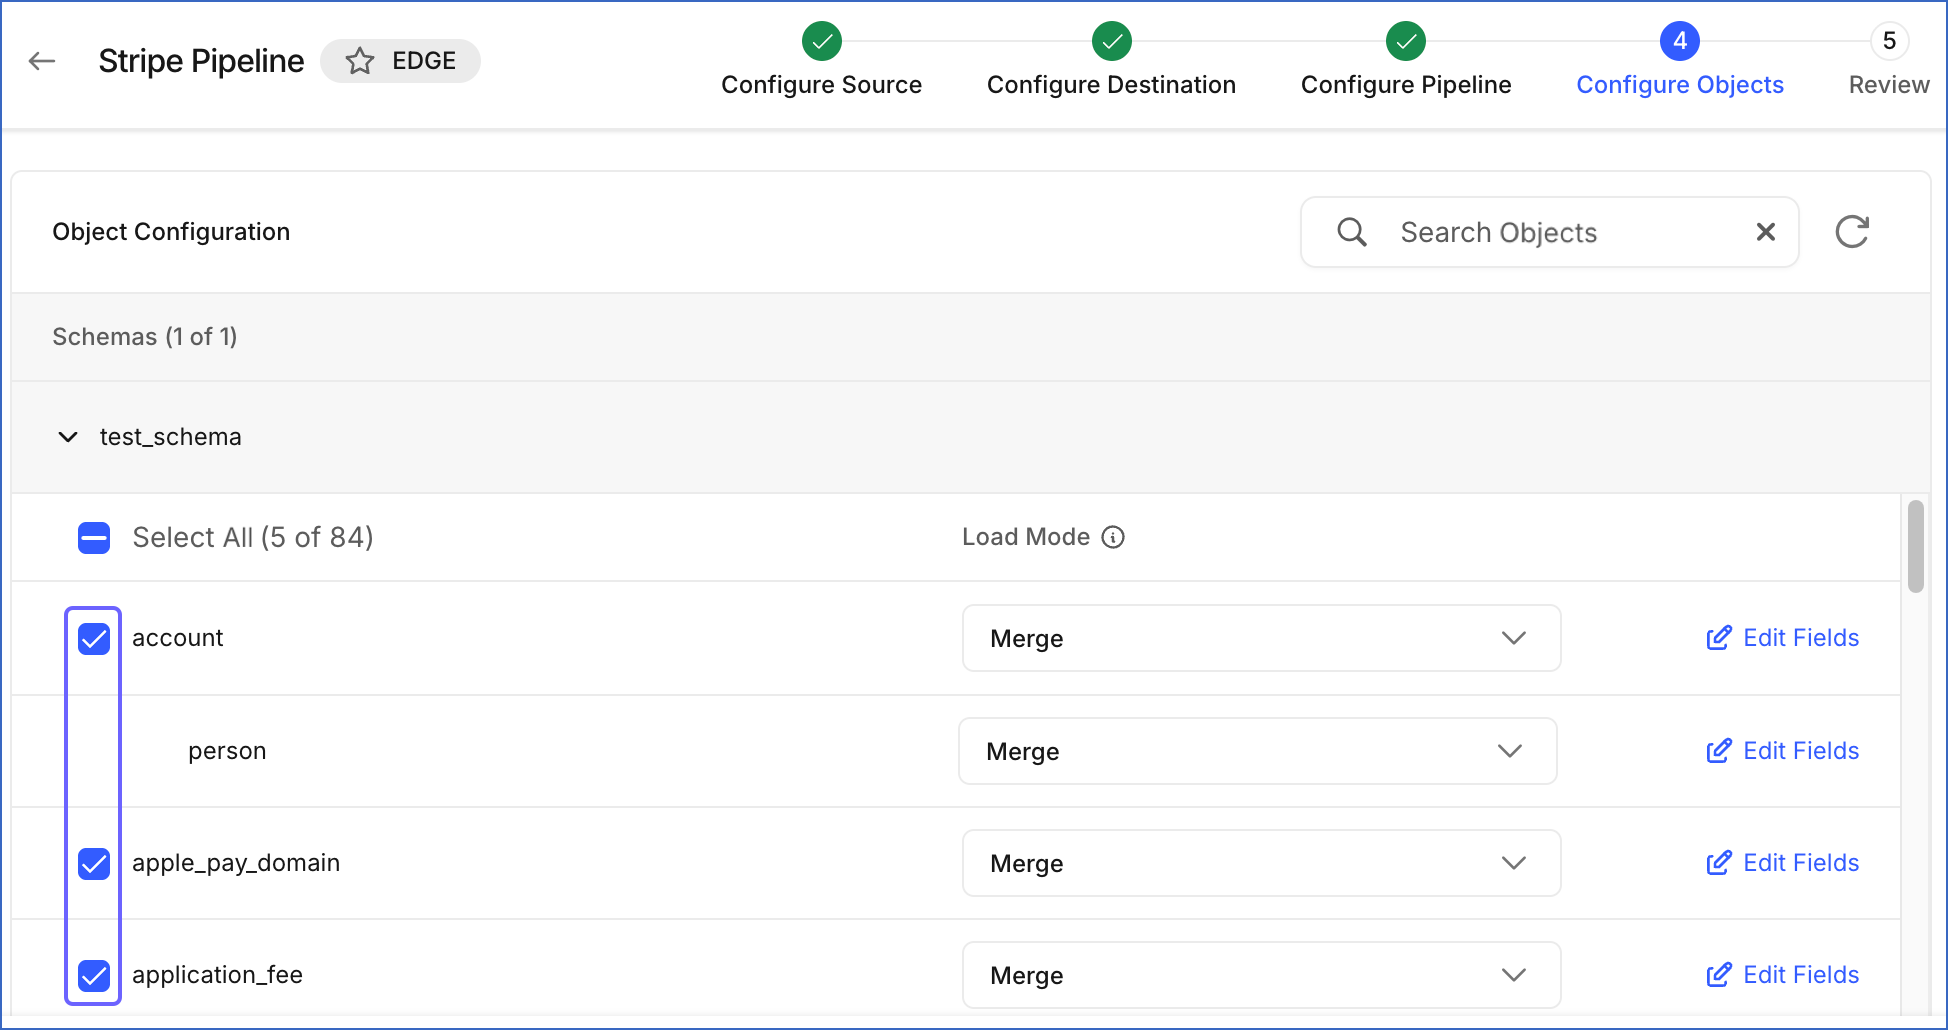Image resolution: width=1948 pixels, height=1030 pixels.
Task: Click the Configure Source green checkmark
Action: click(x=822, y=41)
